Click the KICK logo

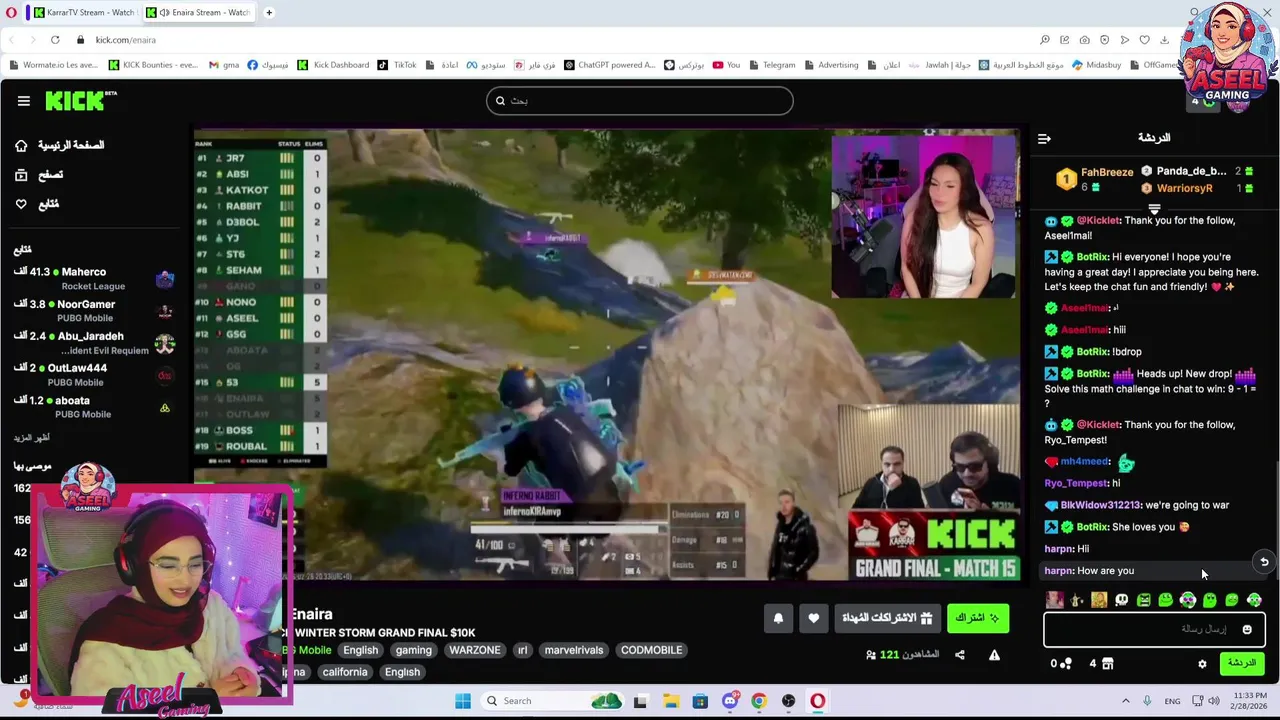80,100
